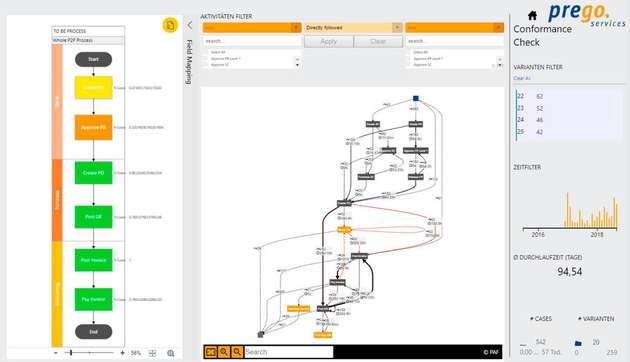Click the graph Search input field
The height and width of the screenshot is (362, 630).
[288, 352]
